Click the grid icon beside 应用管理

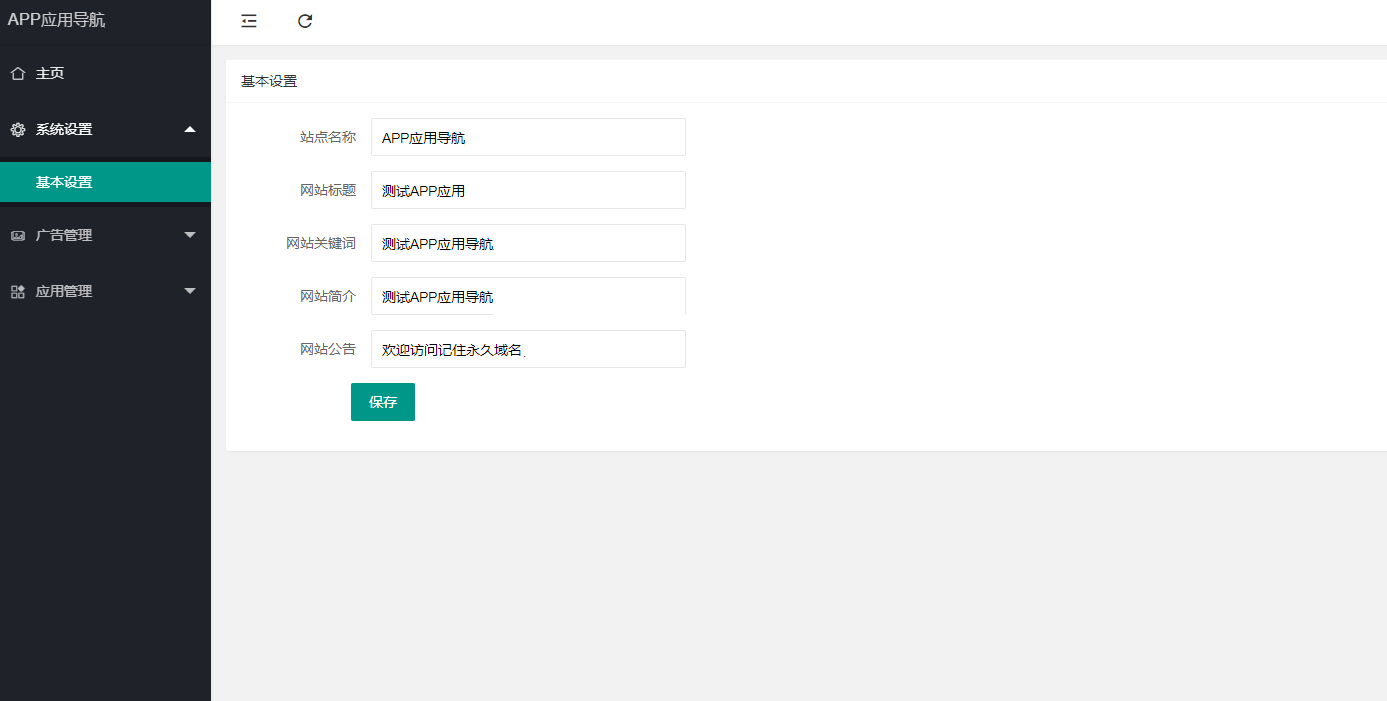coord(17,291)
